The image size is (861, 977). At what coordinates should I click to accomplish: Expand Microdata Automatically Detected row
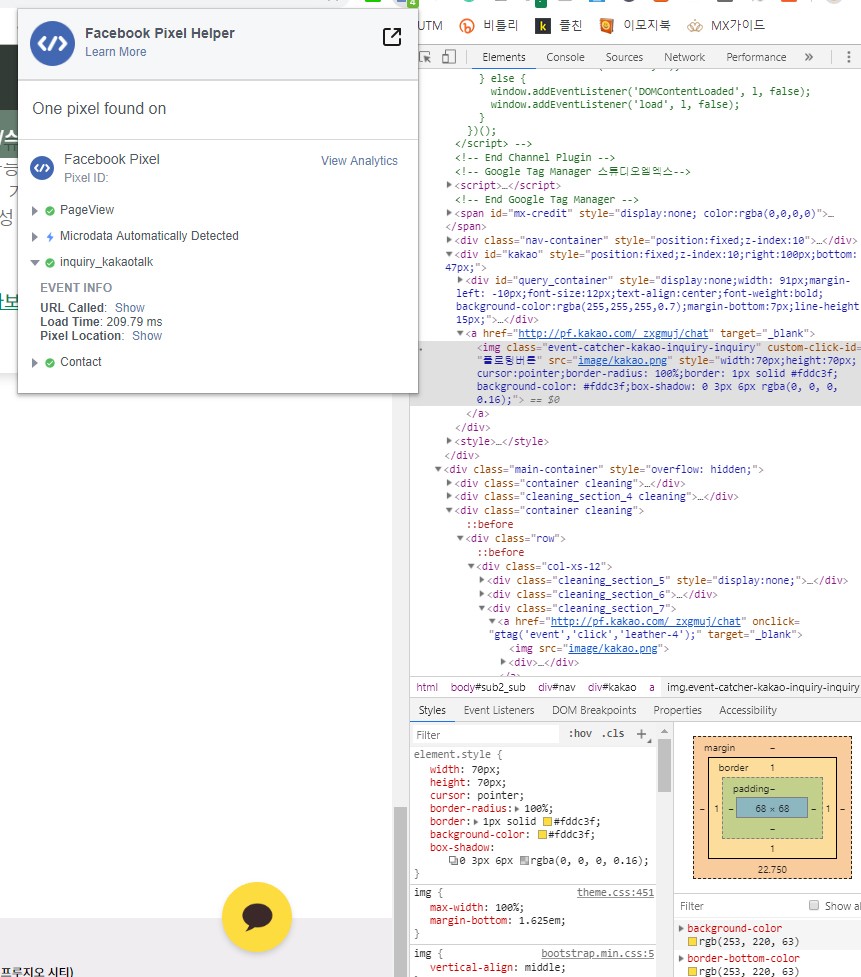click(35, 237)
